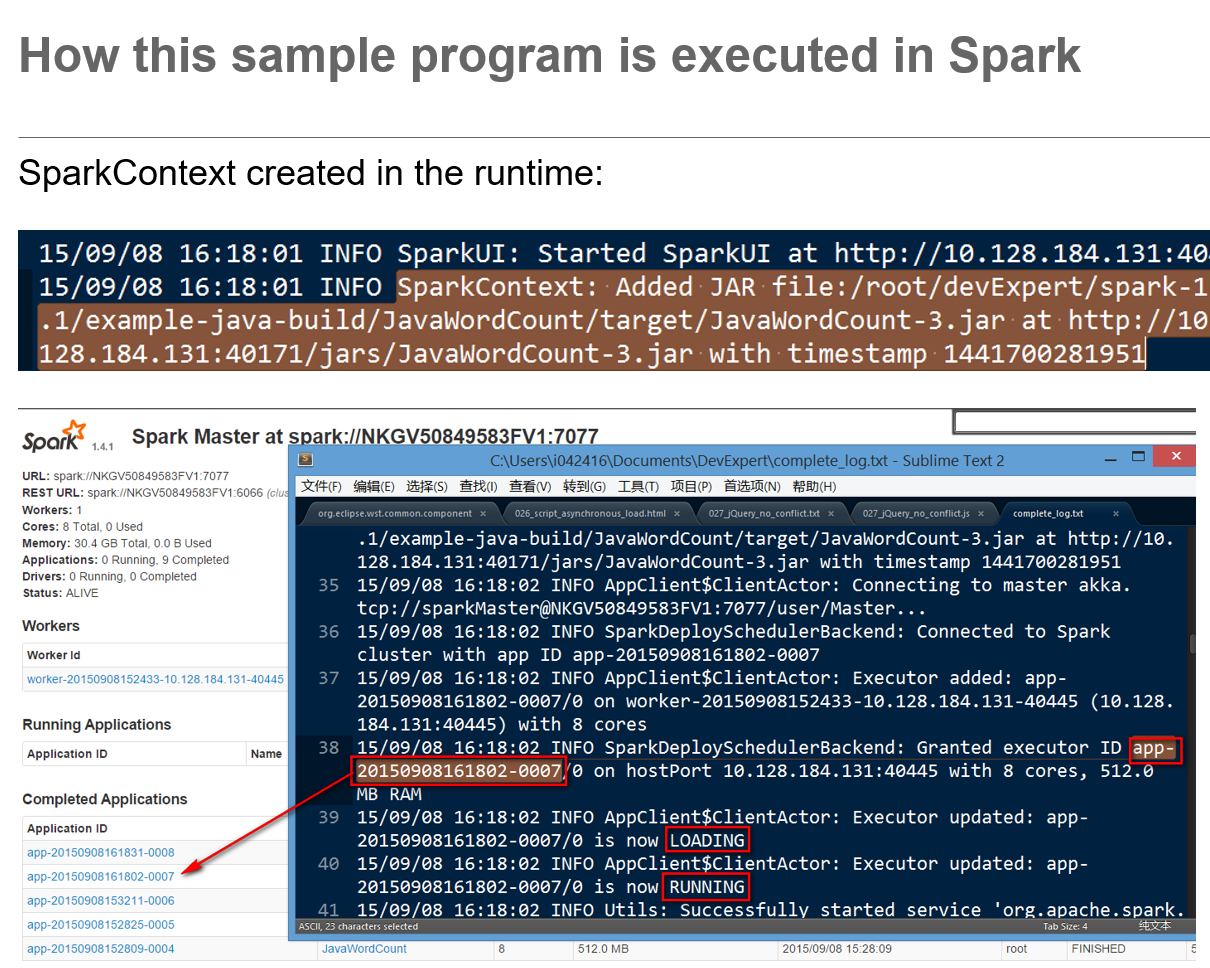
Task: Click line number 40 in gutter
Action: tap(329, 863)
